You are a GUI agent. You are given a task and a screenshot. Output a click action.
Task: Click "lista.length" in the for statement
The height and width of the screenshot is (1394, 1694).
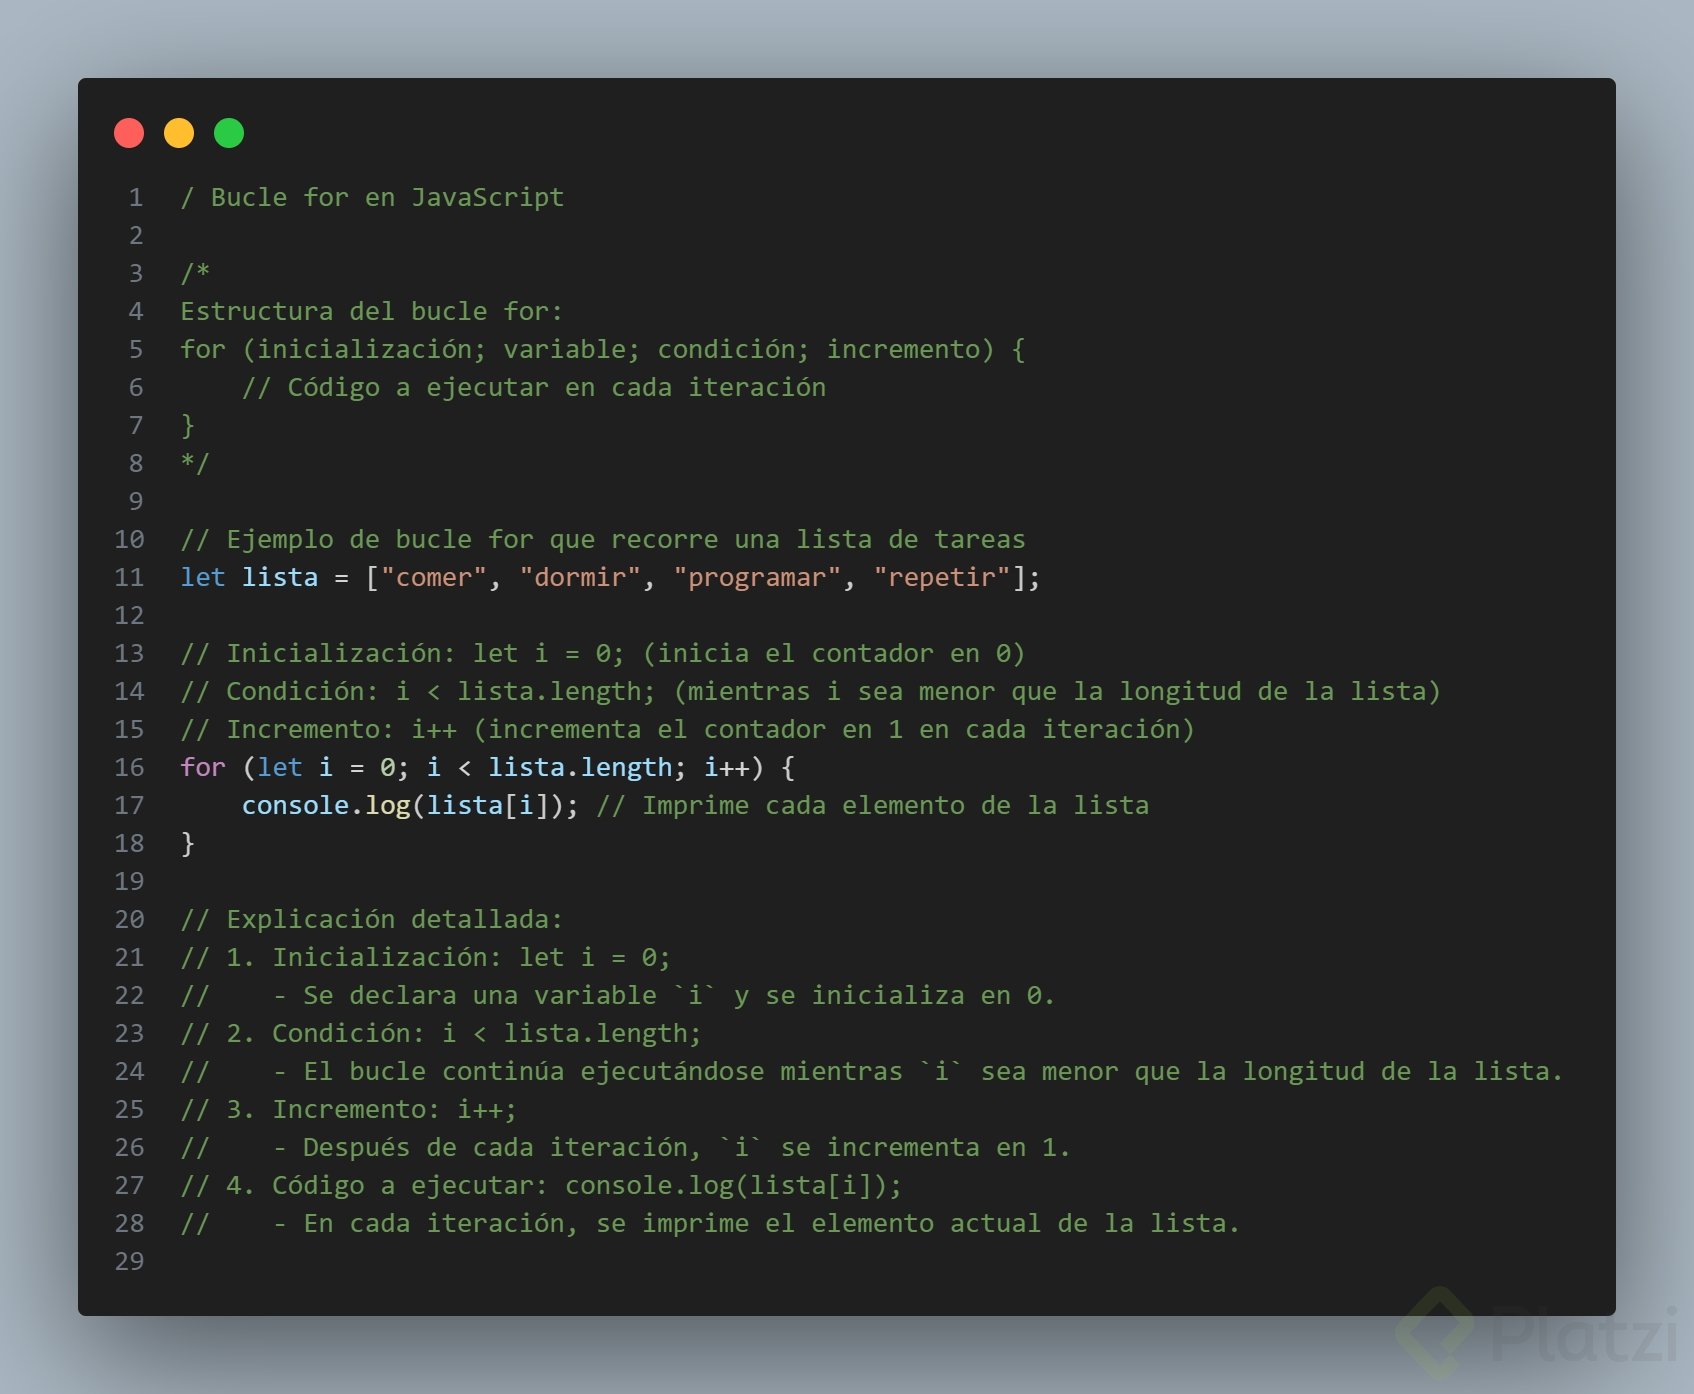pos(580,768)
